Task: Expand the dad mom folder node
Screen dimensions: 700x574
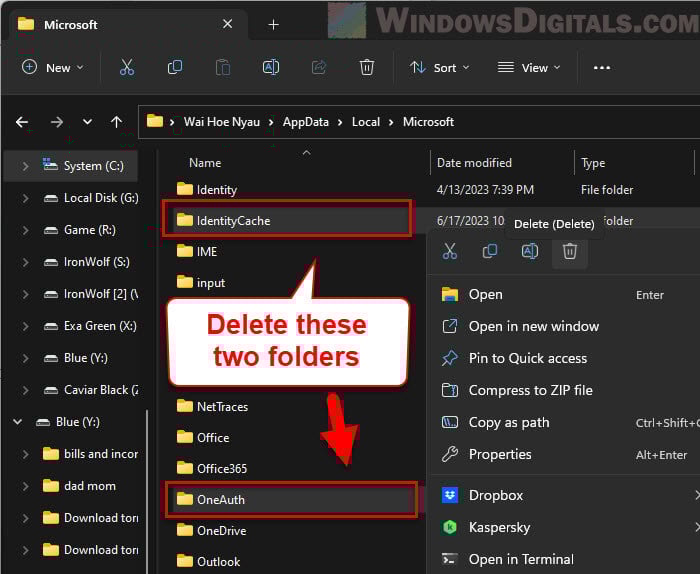Action: 25,486
